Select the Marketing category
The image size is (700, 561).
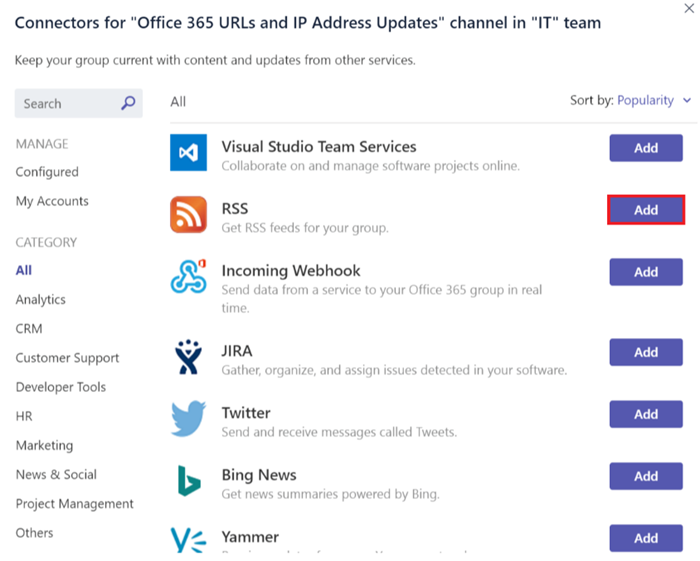(x=44, y=445)
